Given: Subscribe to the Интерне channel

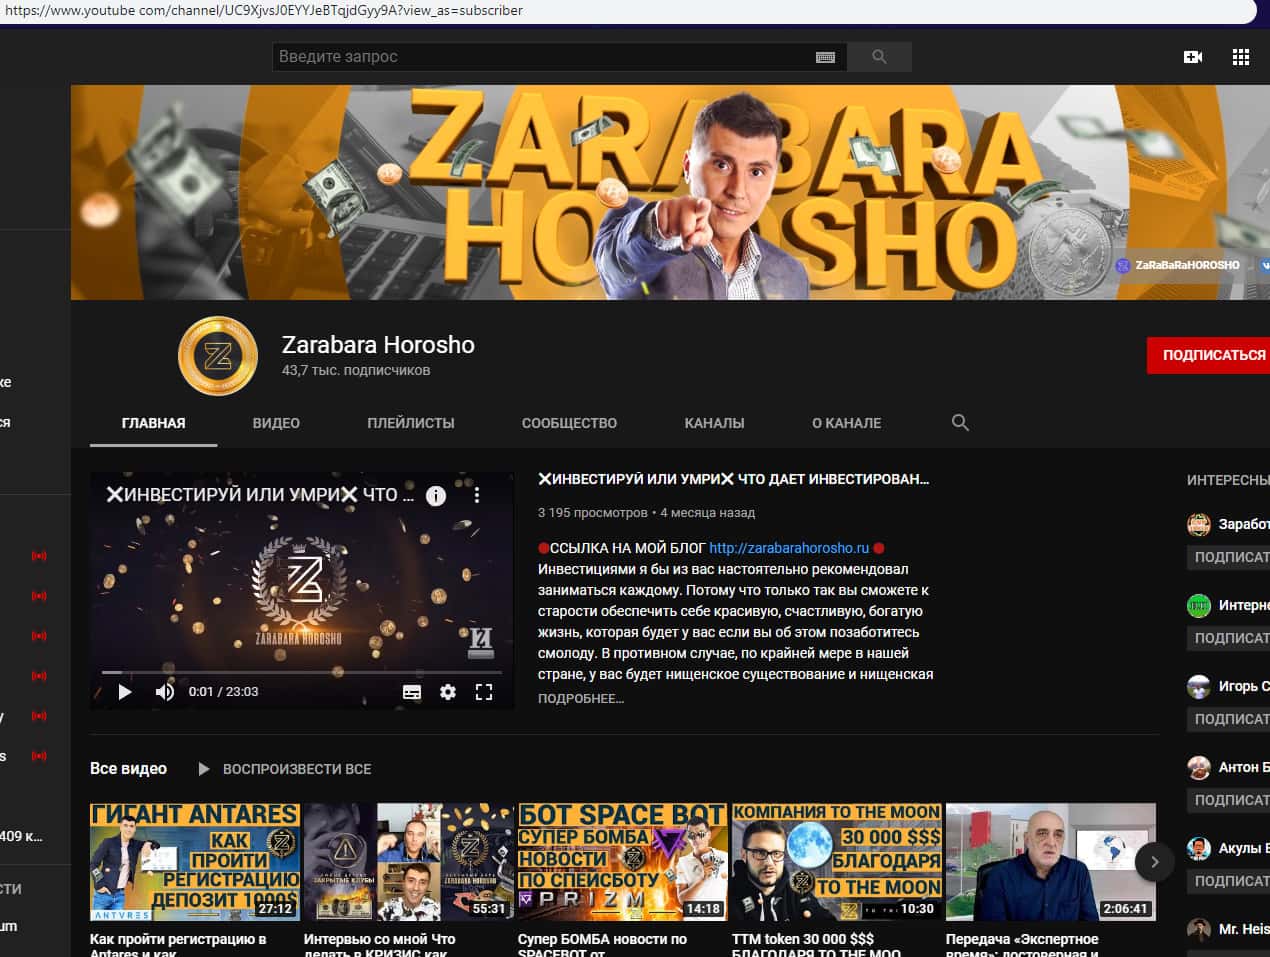Looking at the screenshot, I should click(x=1228, y=638).
